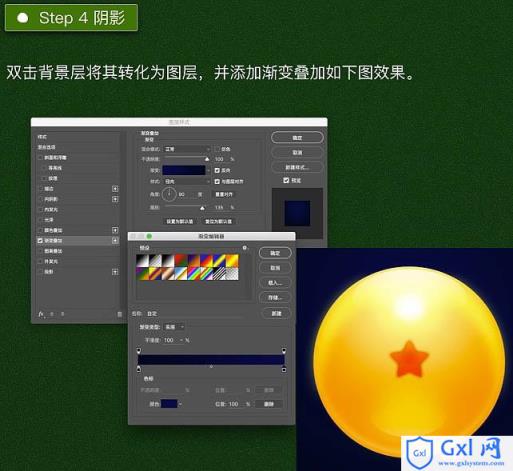Click the plus icon beside 内阴影 (Inner Shadow)
This screenshot has height=471, width=513.
pyautogui.click(x=115, y=199)
